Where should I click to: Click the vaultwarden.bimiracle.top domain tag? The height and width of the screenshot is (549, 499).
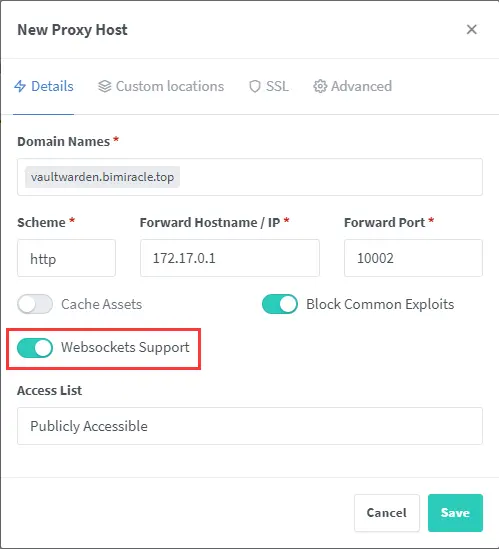click(x=102, y=177)
